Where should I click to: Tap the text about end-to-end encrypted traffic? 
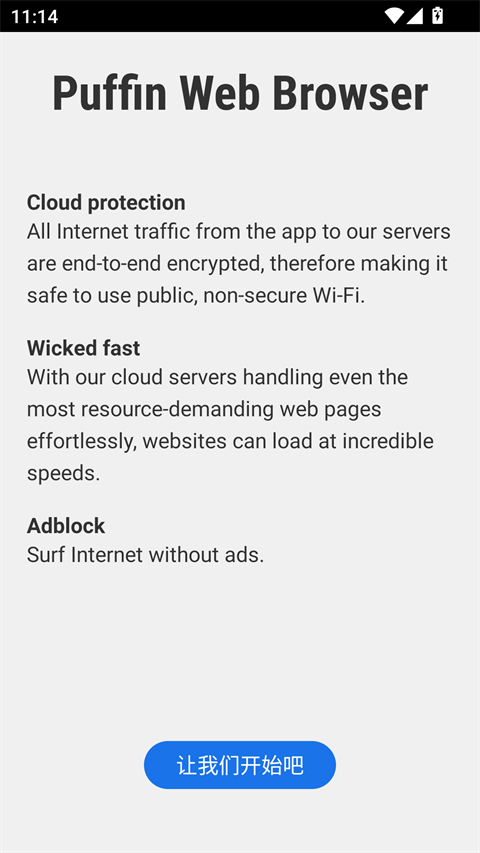237,264
